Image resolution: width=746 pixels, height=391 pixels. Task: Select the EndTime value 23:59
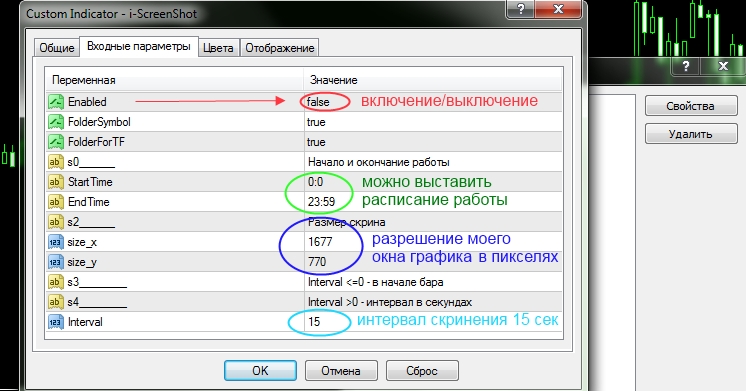(x=322, y=202)
